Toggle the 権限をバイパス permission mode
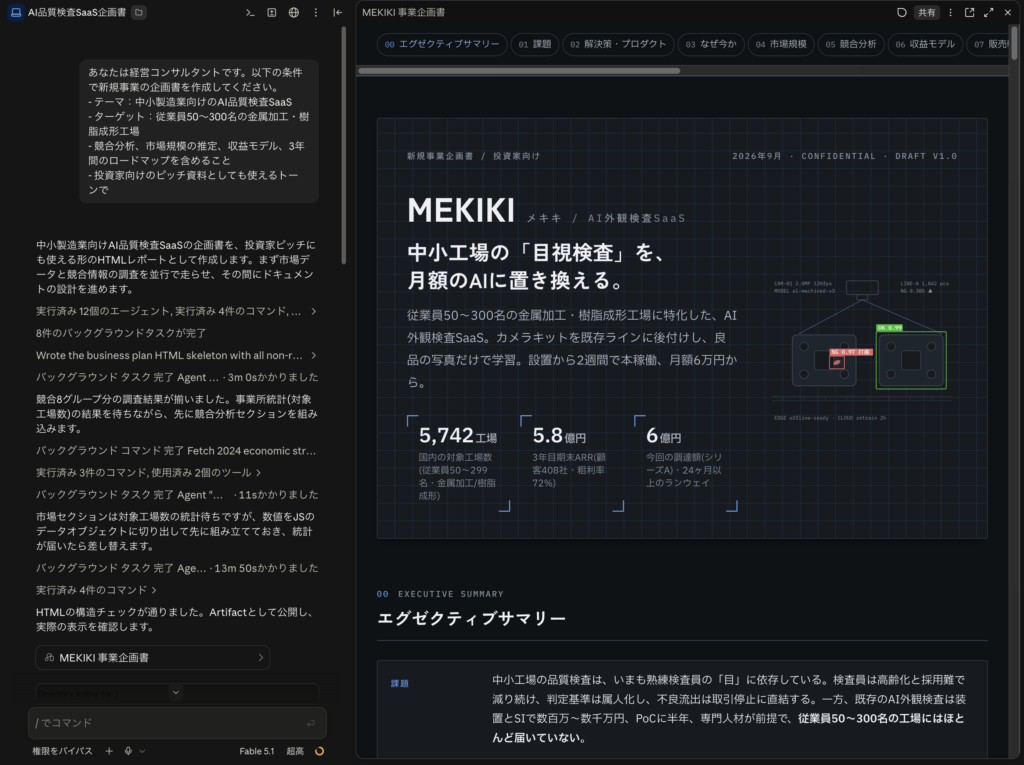Viewport: 1024px width, 765px height. 63,751
